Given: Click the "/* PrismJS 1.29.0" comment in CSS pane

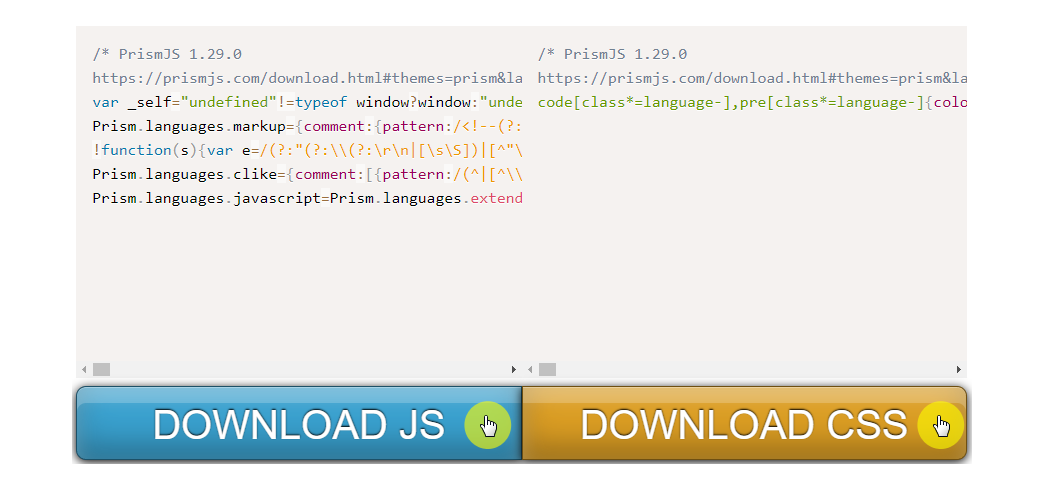Looking at the screenshot, I should pyautogui.click(x=612, y=54).
